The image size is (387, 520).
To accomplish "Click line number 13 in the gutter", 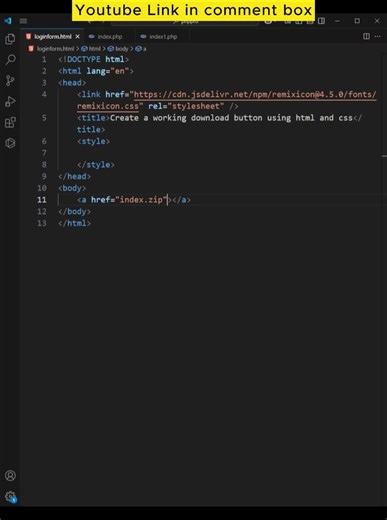I will pos(42,223).
